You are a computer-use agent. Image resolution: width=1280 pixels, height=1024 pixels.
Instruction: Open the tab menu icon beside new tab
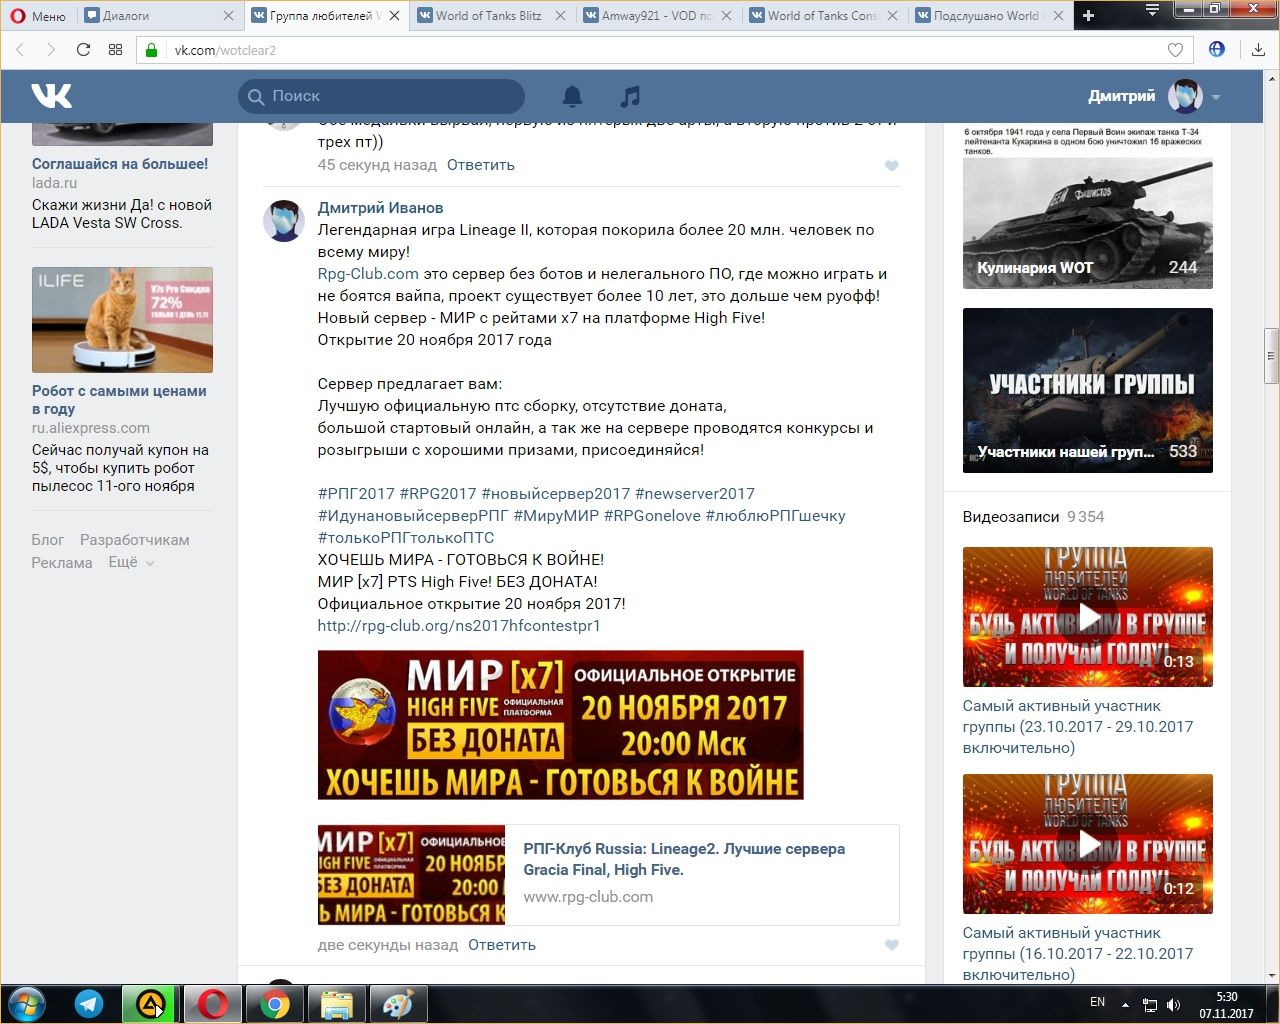click(x=1152, y=11)
